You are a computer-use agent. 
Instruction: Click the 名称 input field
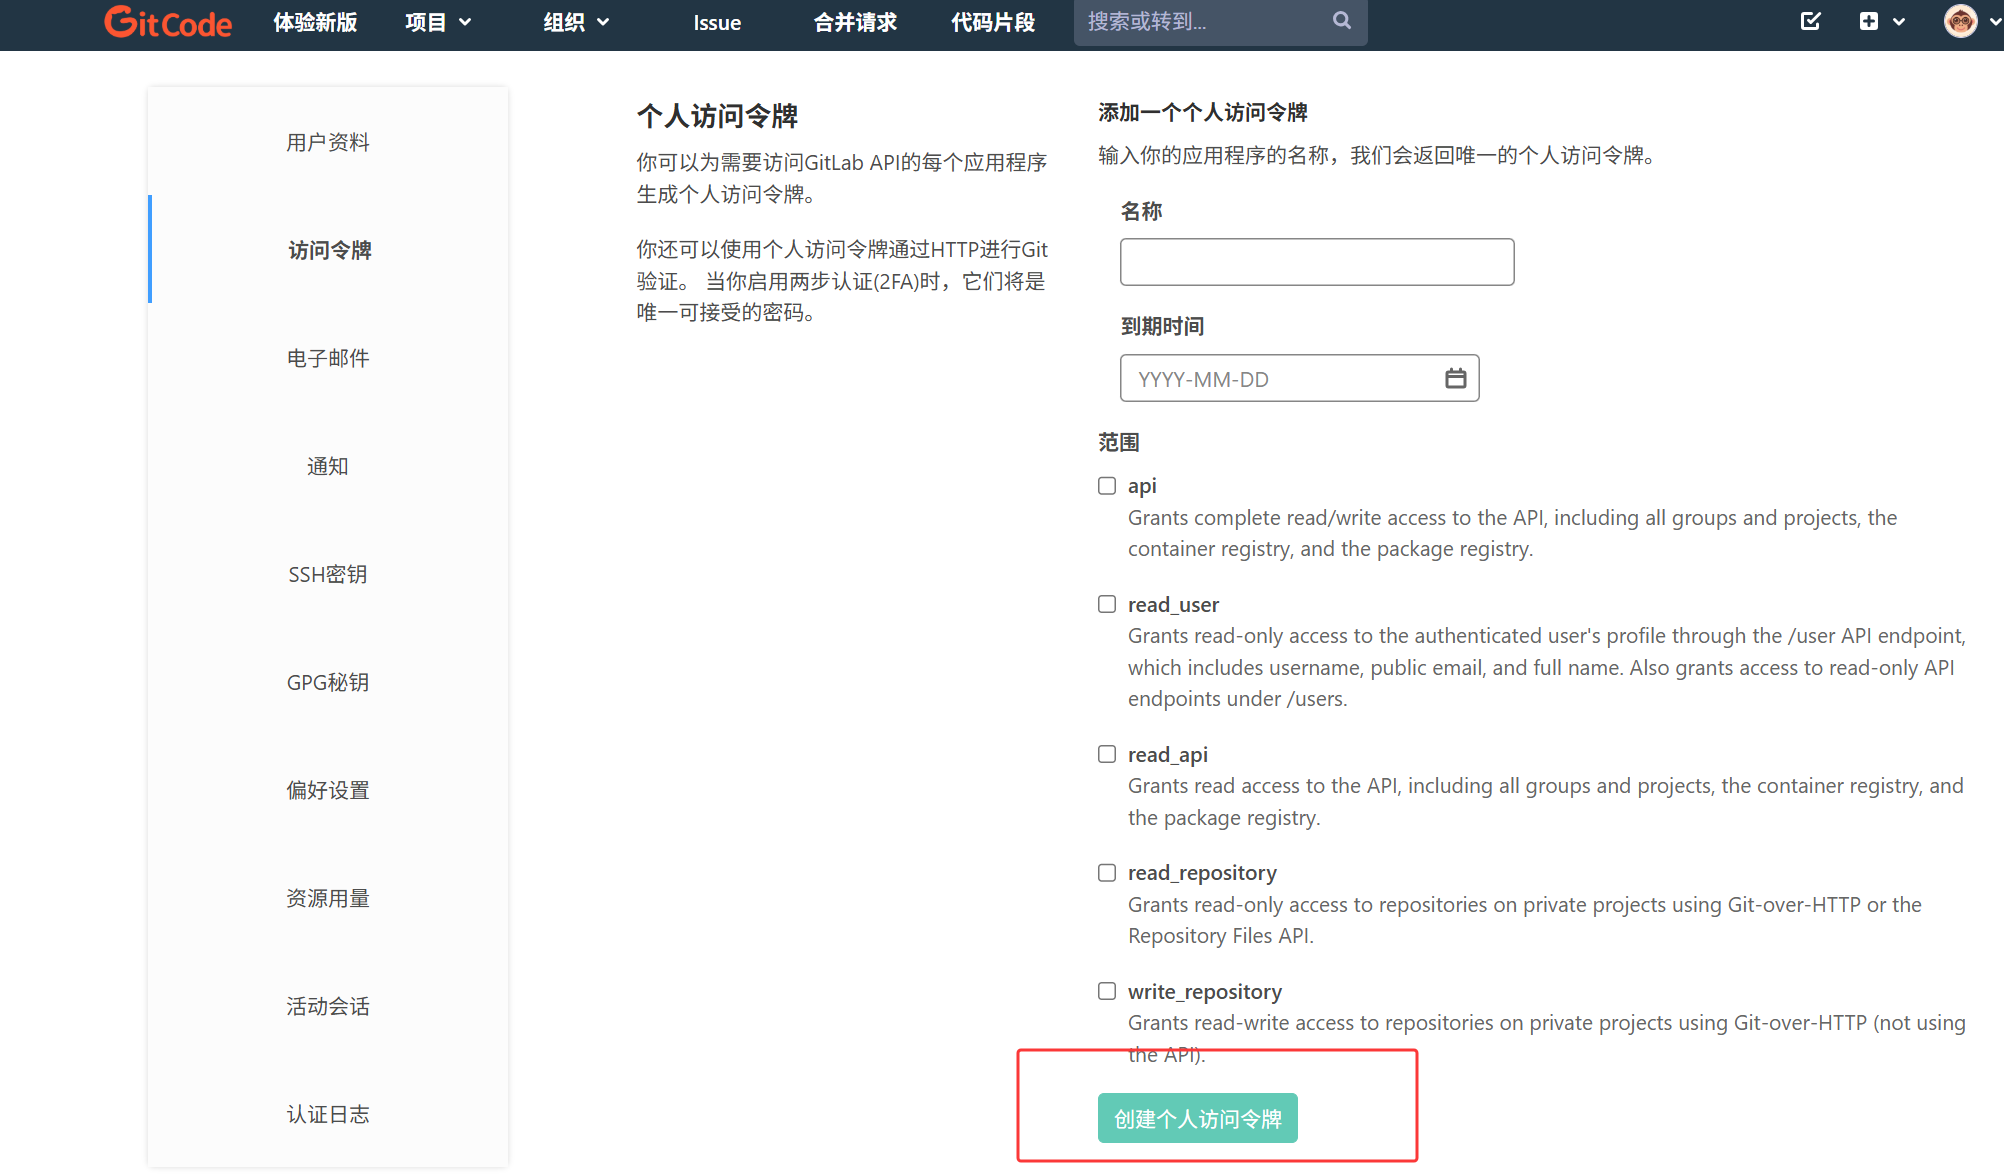pos(1316,261)
